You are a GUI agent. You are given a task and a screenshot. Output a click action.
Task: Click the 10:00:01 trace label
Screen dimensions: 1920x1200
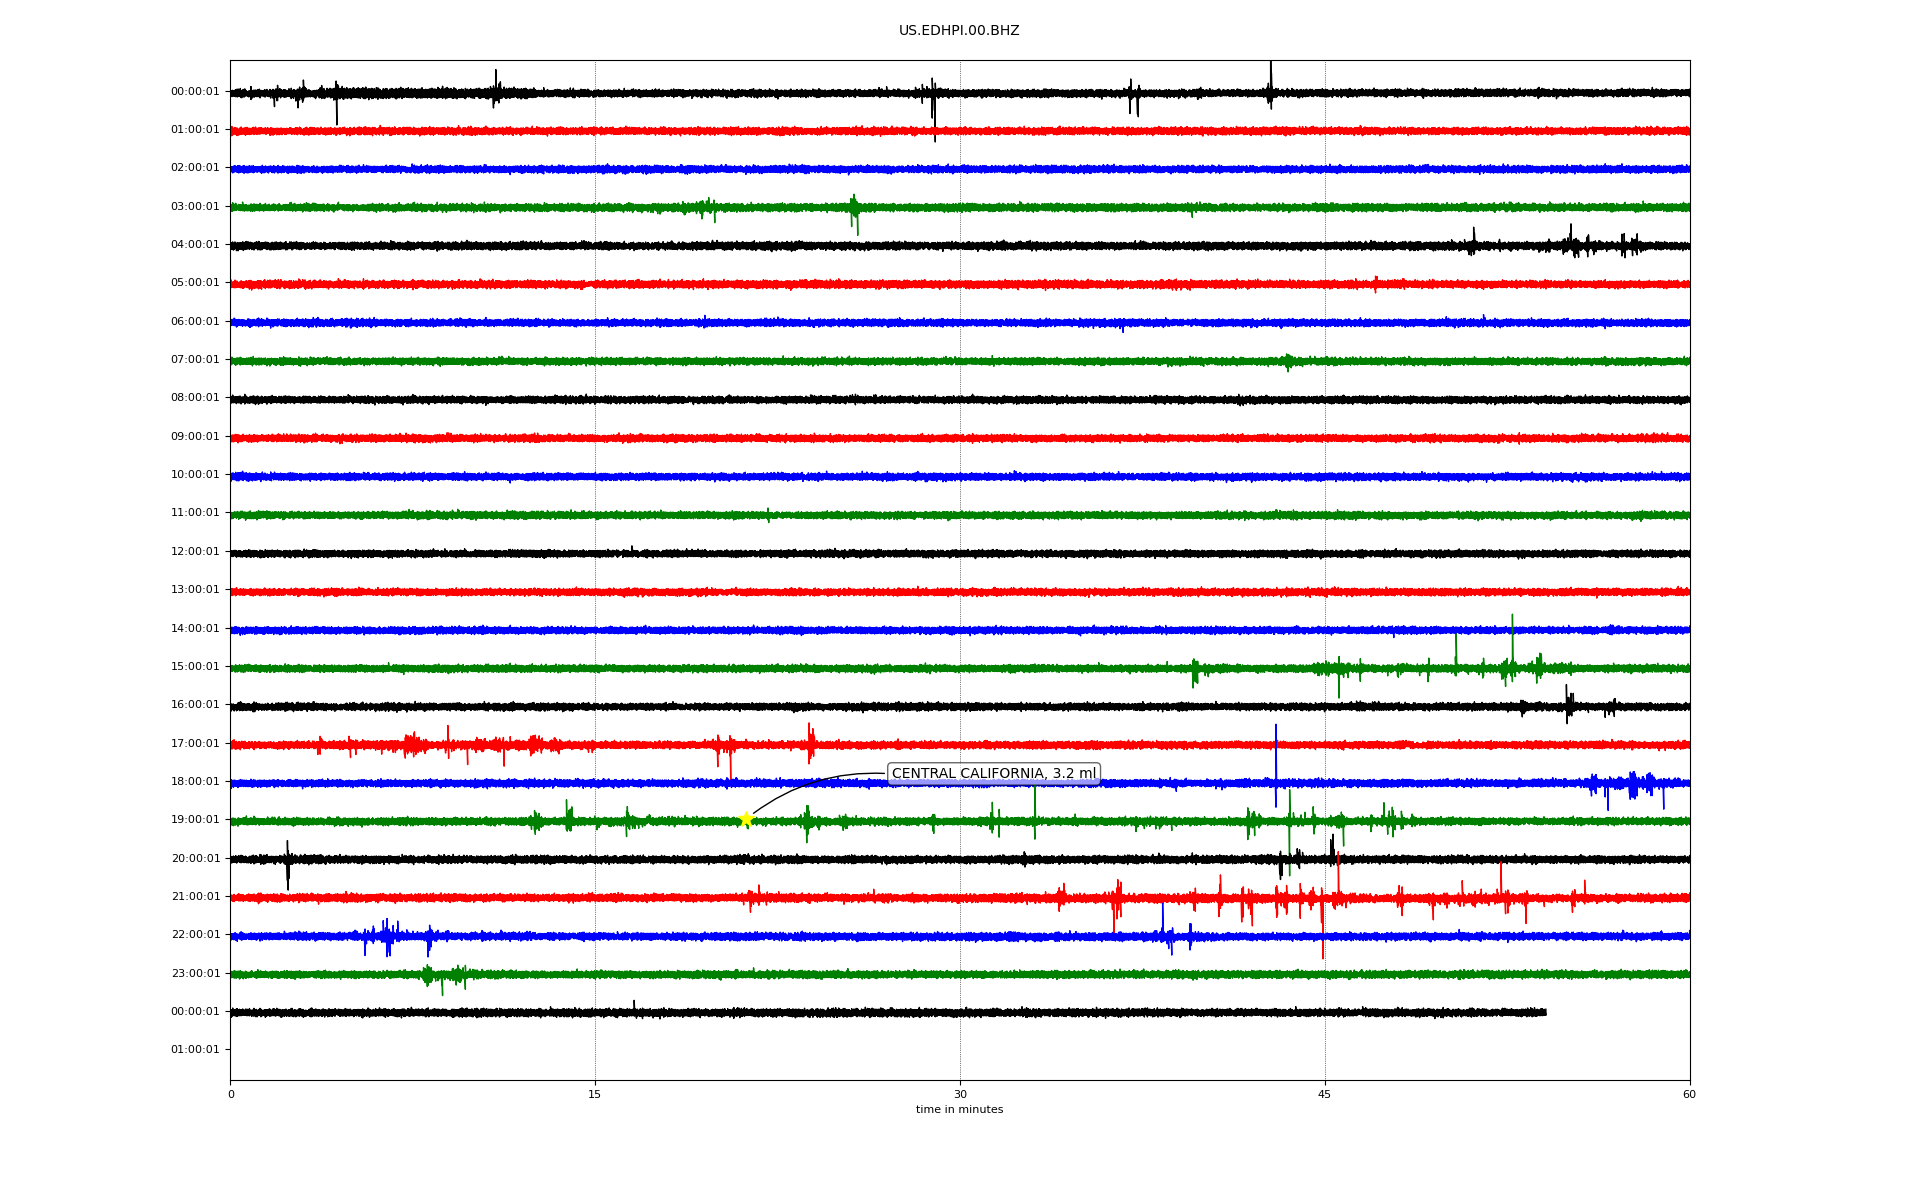pyautogui.click(x=195, y=475)
